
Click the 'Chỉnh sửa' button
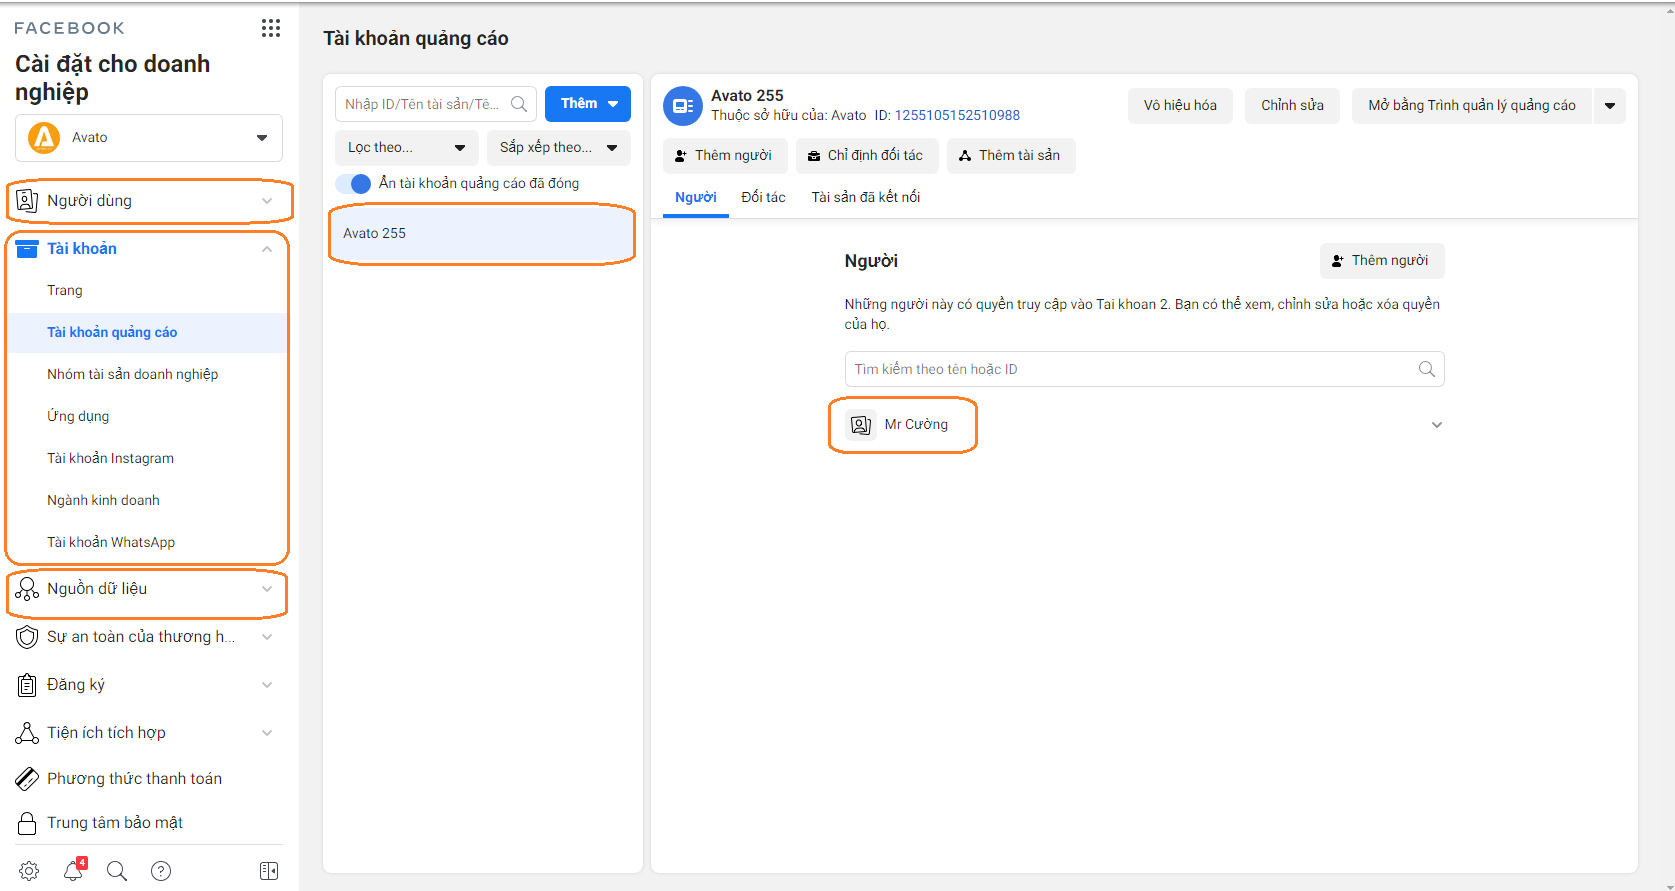click(x=1292, y=106)
